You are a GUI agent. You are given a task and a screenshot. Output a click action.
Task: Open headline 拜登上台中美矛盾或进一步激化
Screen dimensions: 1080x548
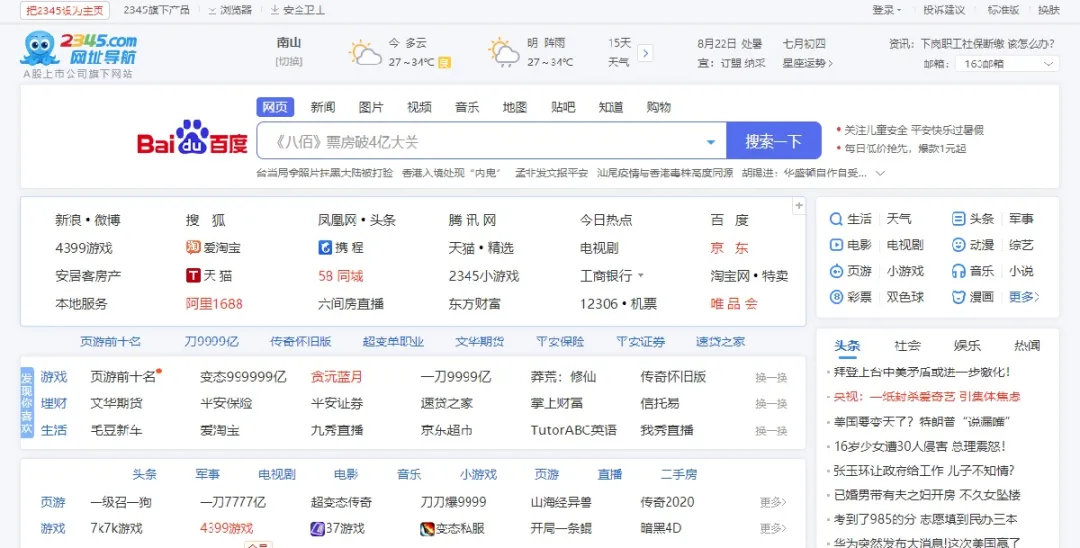[922, 372]
